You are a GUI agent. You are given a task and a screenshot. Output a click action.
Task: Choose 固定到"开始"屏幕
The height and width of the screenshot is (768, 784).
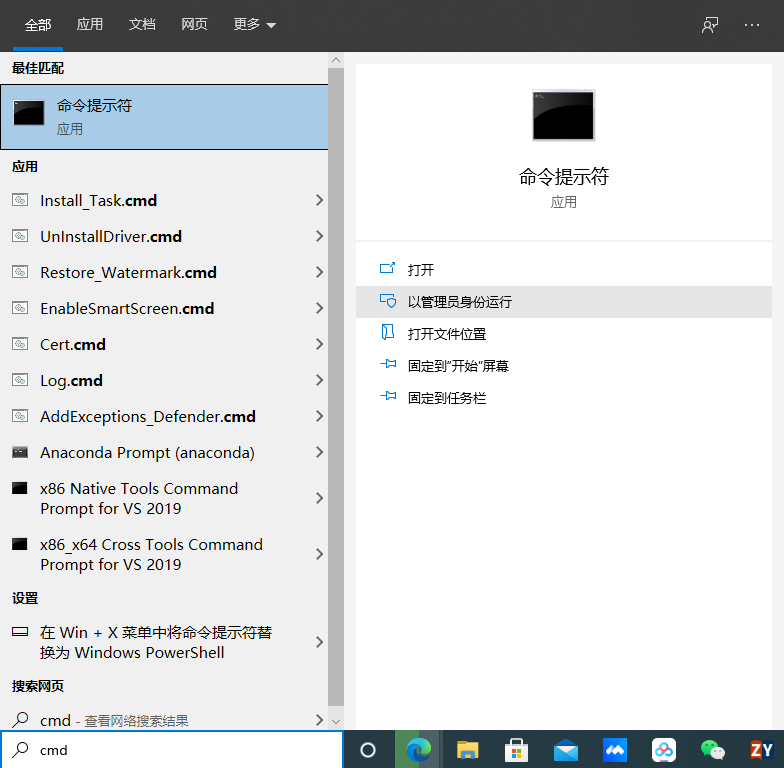coord(564,366)
